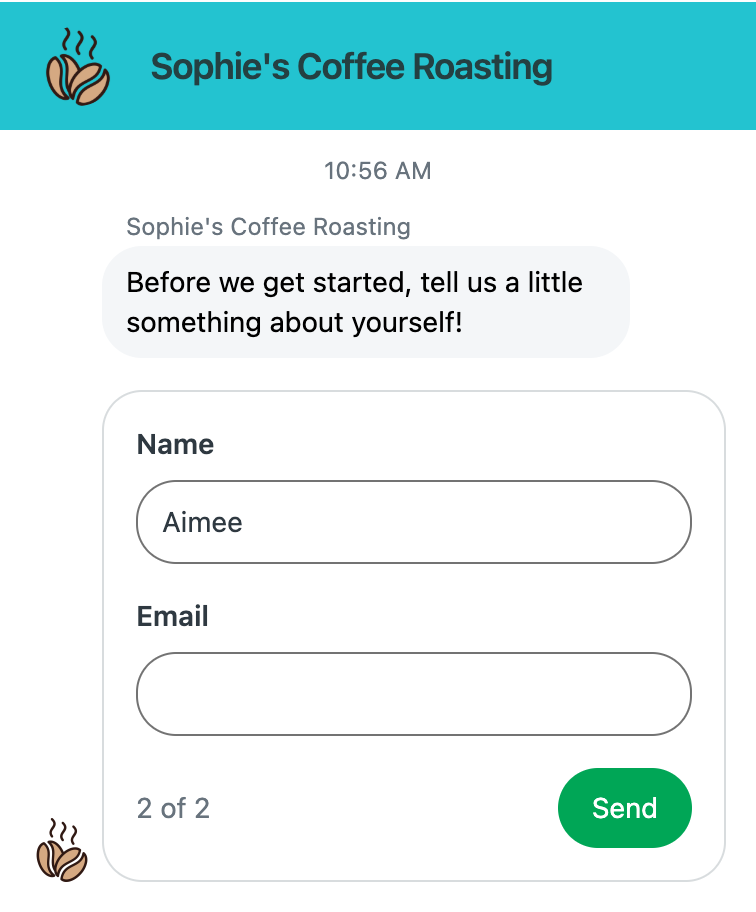Focus the Name input field

413,522
